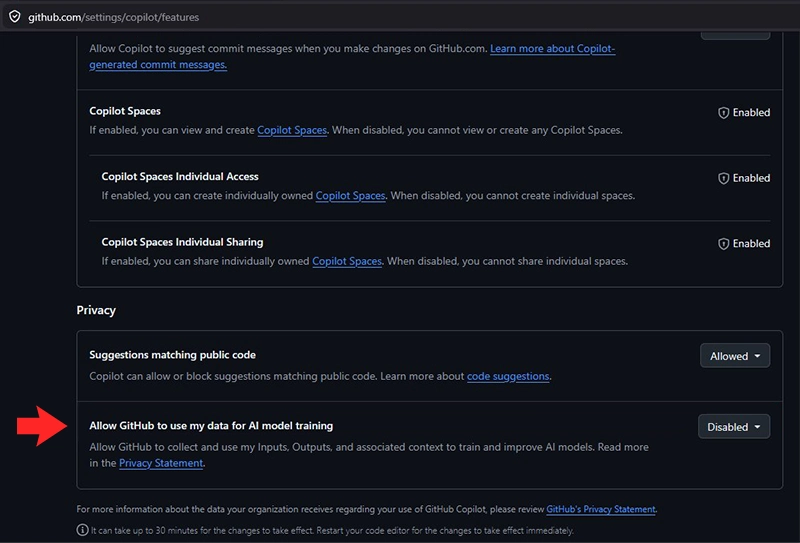Click the Enabled status for Copilot Spaces
This screenshot has width=800, height=543.
751,113
